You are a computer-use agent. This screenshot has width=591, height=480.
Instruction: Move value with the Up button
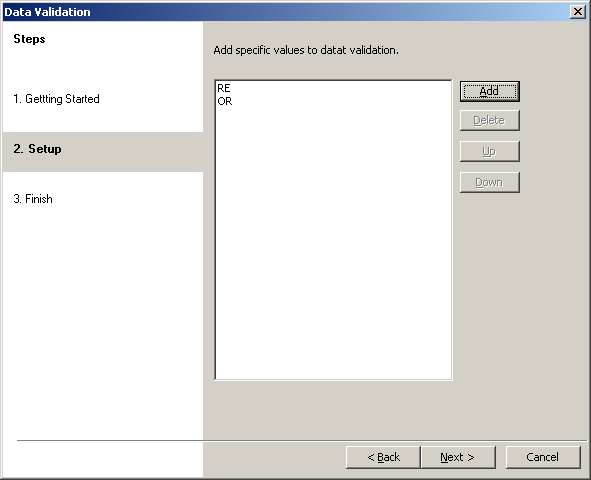(490, 151)
